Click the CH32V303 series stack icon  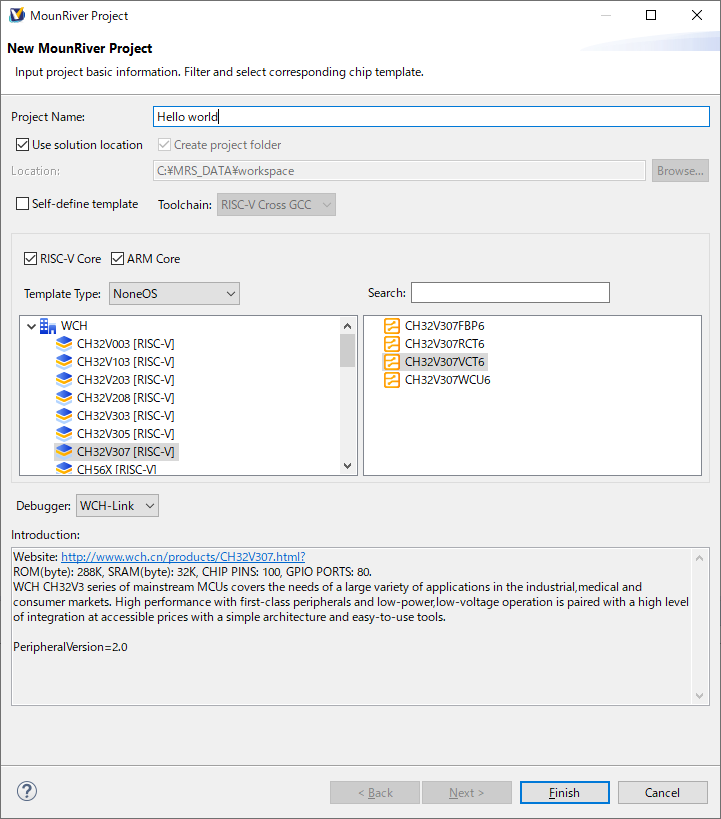(64, 416)
